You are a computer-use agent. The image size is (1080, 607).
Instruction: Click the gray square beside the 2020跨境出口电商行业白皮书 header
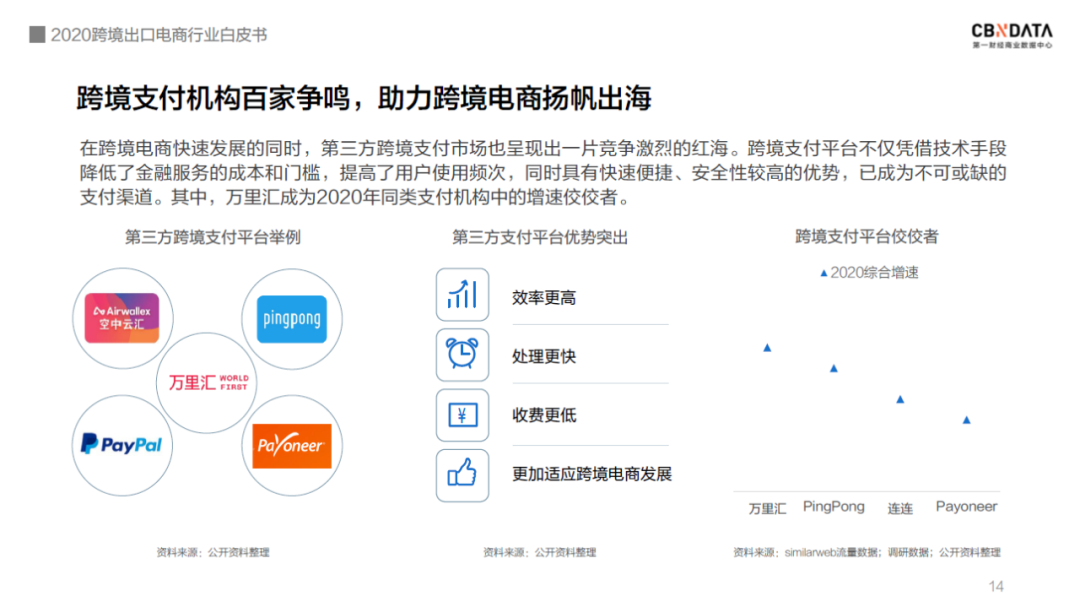37,34
